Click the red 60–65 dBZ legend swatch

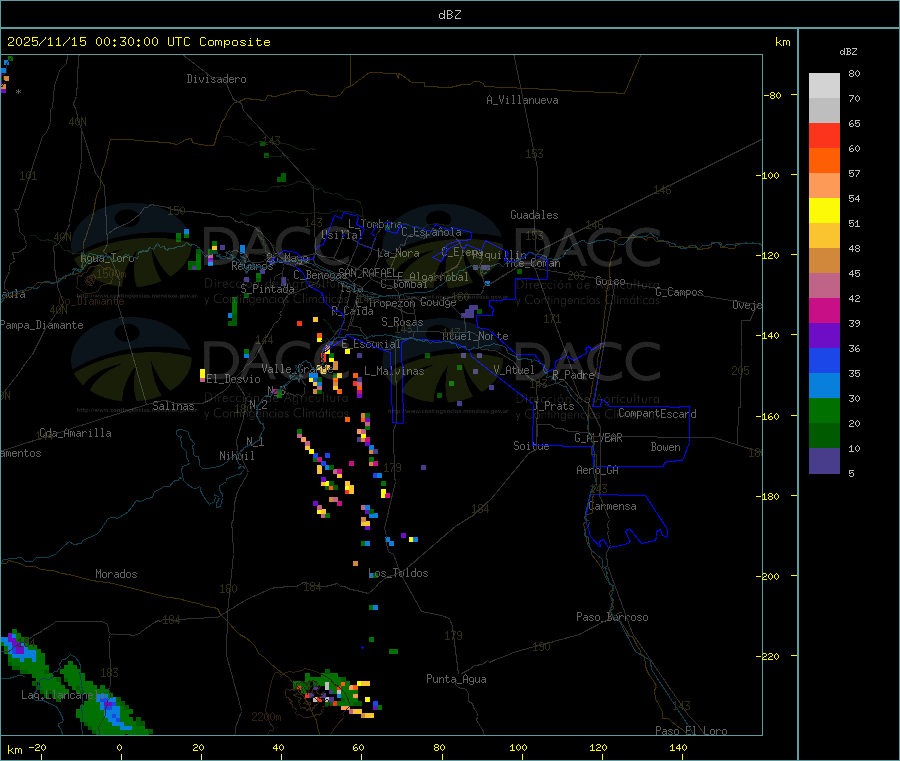pos(824,135)
